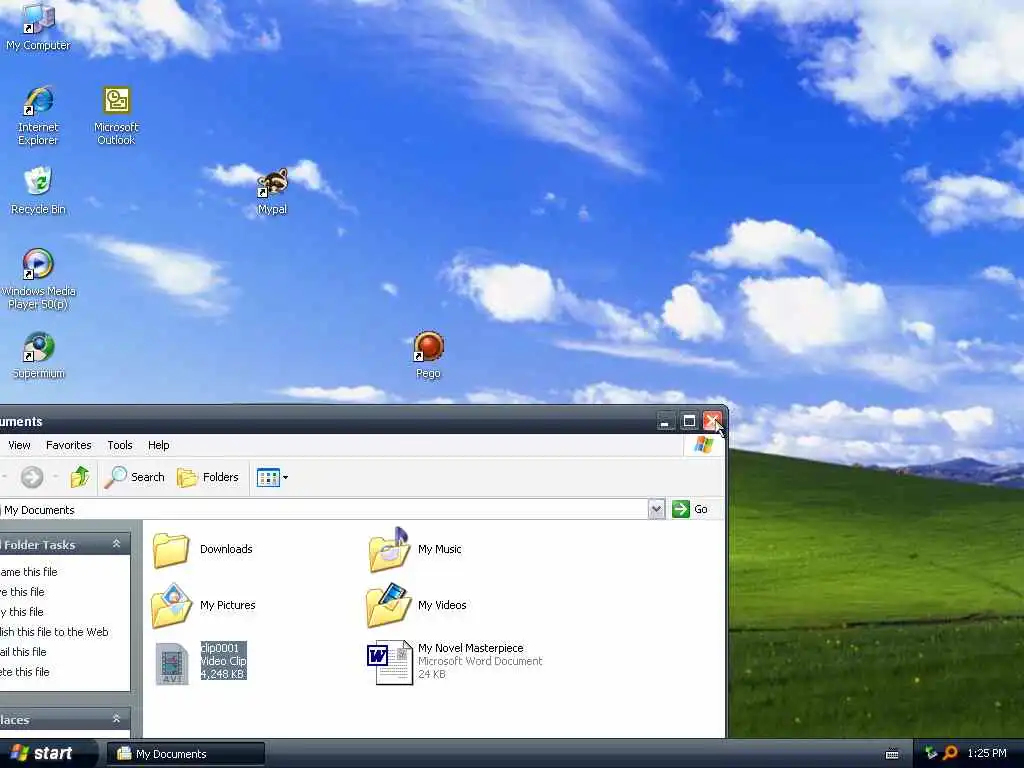Select the My Videos folder
Screen dimensions: 1024x768
click(417, 605)
